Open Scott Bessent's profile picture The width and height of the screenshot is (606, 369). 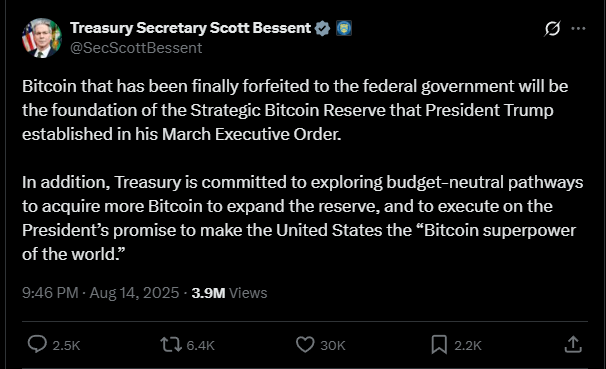[x=42, y=38]
